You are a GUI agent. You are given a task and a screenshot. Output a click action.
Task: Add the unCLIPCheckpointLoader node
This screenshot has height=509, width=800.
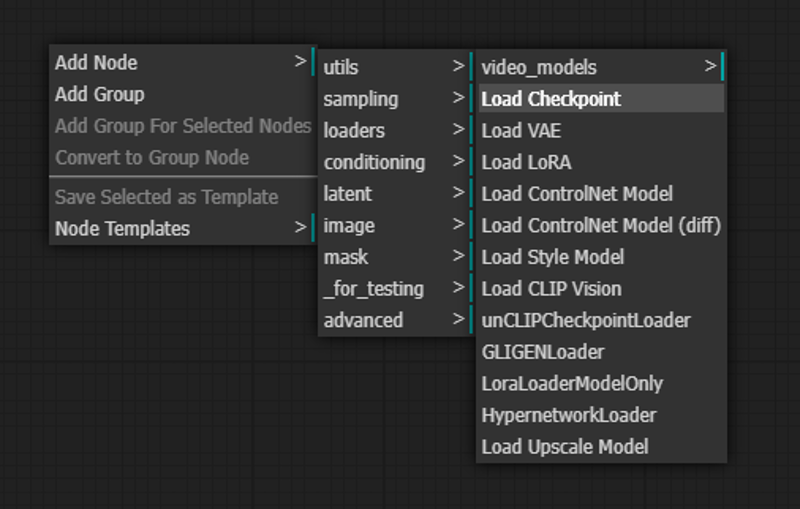tap(601, 320)
